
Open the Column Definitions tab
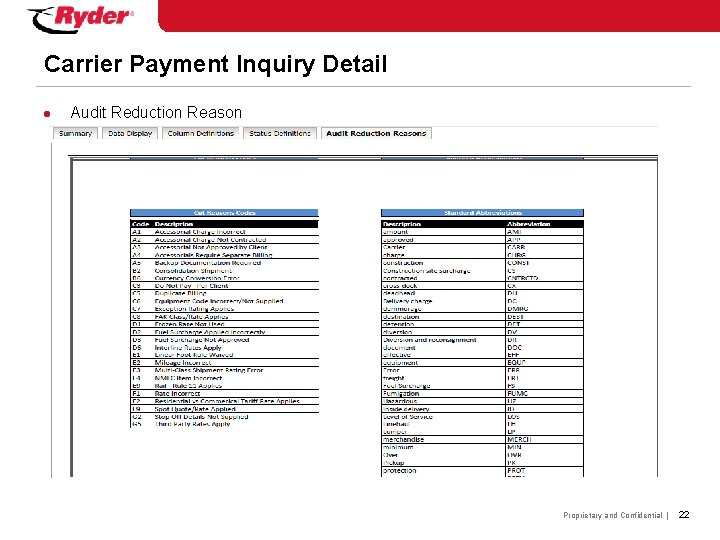[201, 134]
